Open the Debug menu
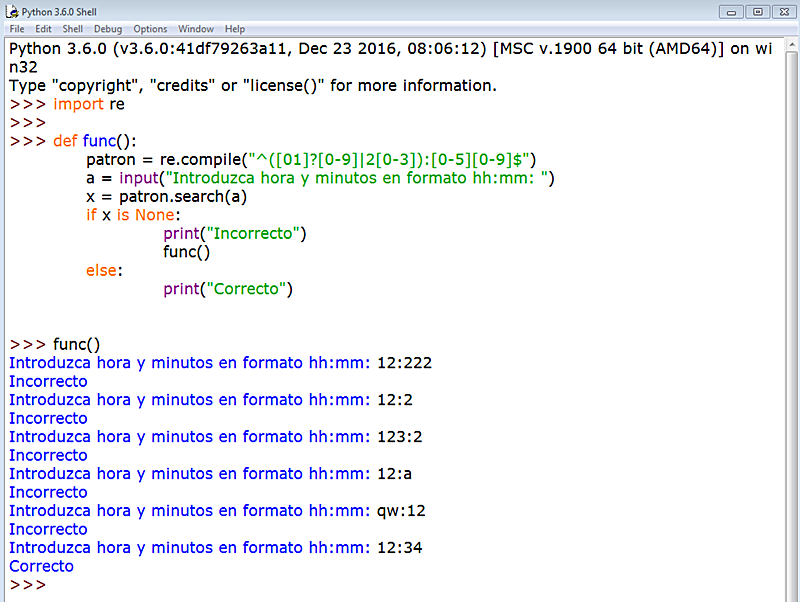 (x=106, y=28)
